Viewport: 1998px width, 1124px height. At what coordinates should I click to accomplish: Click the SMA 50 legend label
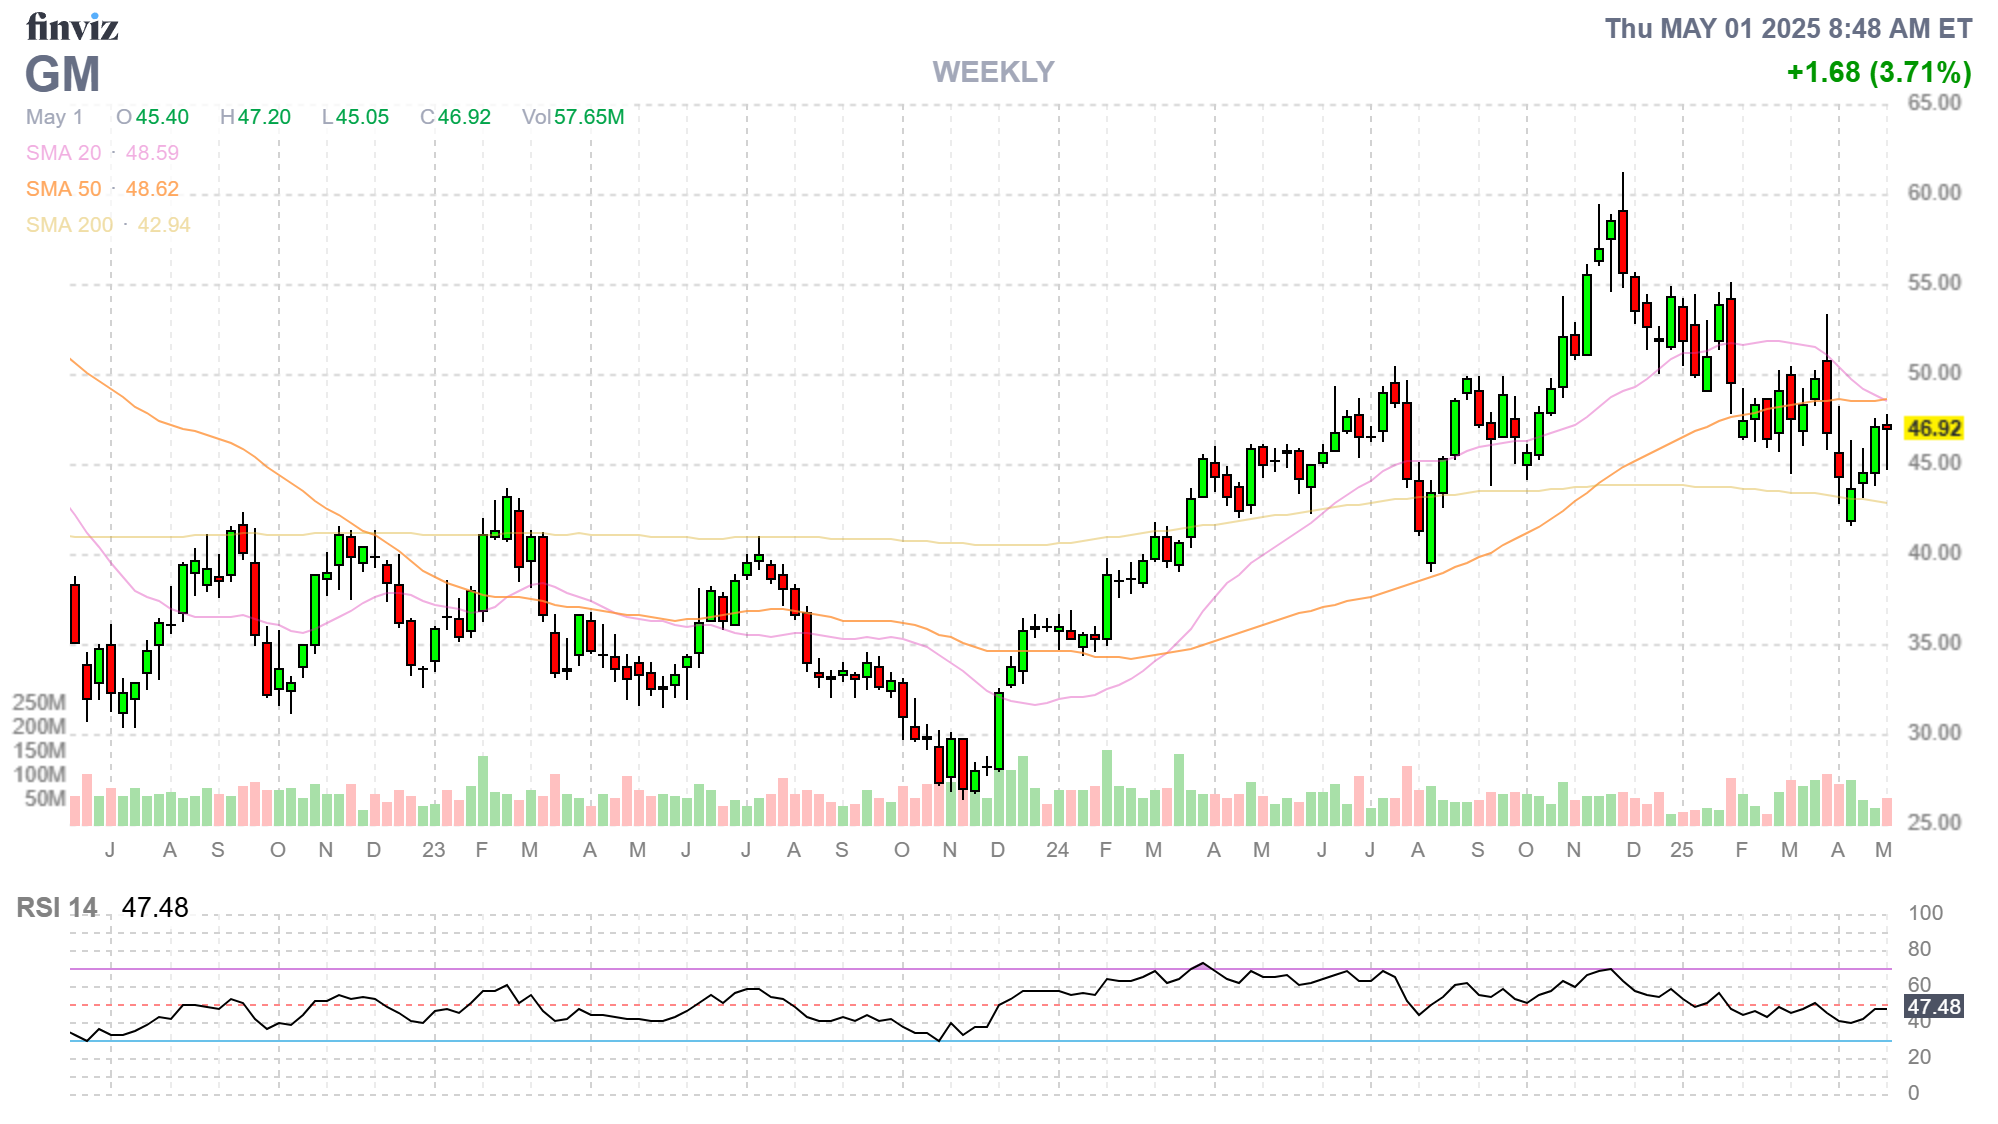[64, 189]
